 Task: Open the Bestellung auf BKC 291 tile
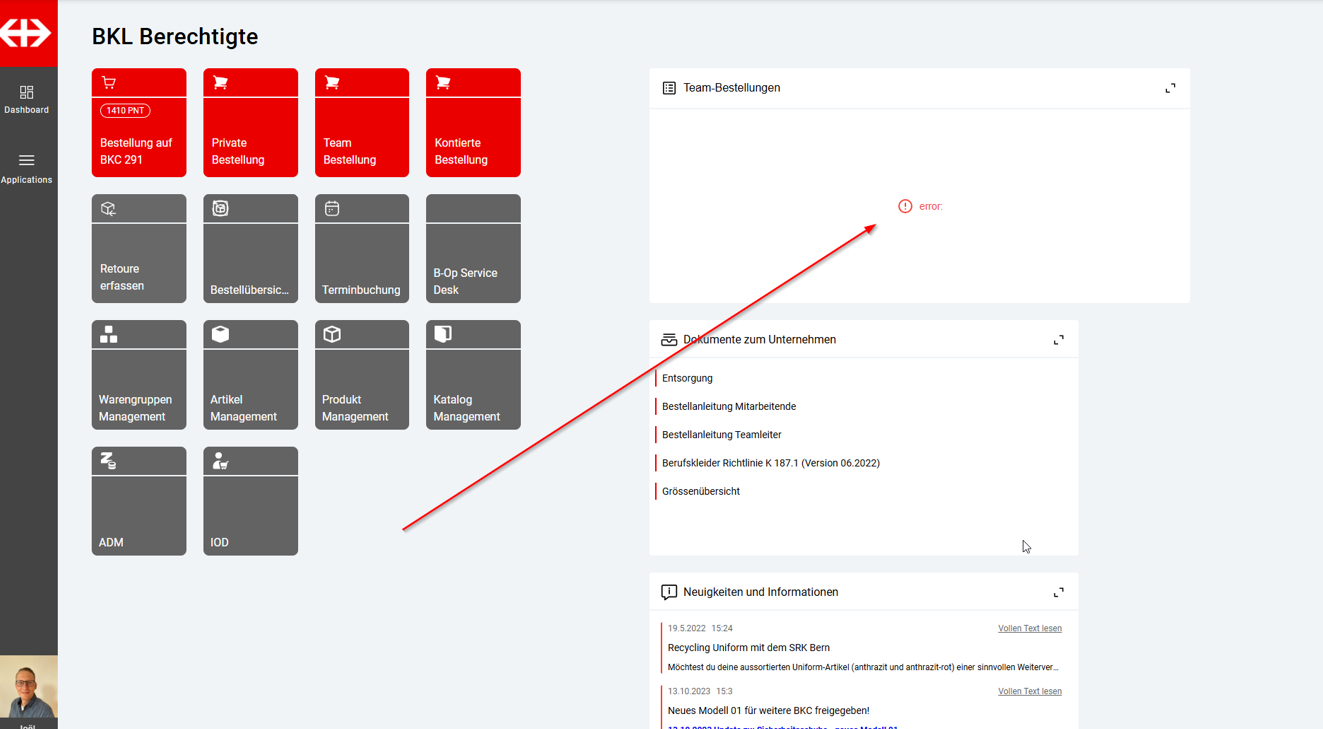139,123
